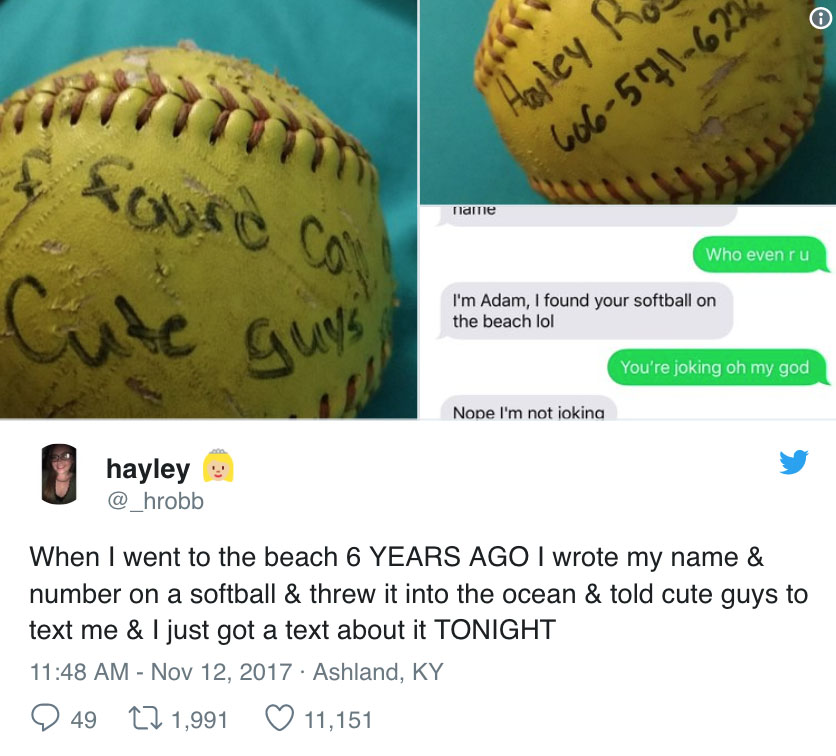Open the large softball 'Cute Guys' photo
This screenshot has height=756, width=836.
[x=208, y=209]
